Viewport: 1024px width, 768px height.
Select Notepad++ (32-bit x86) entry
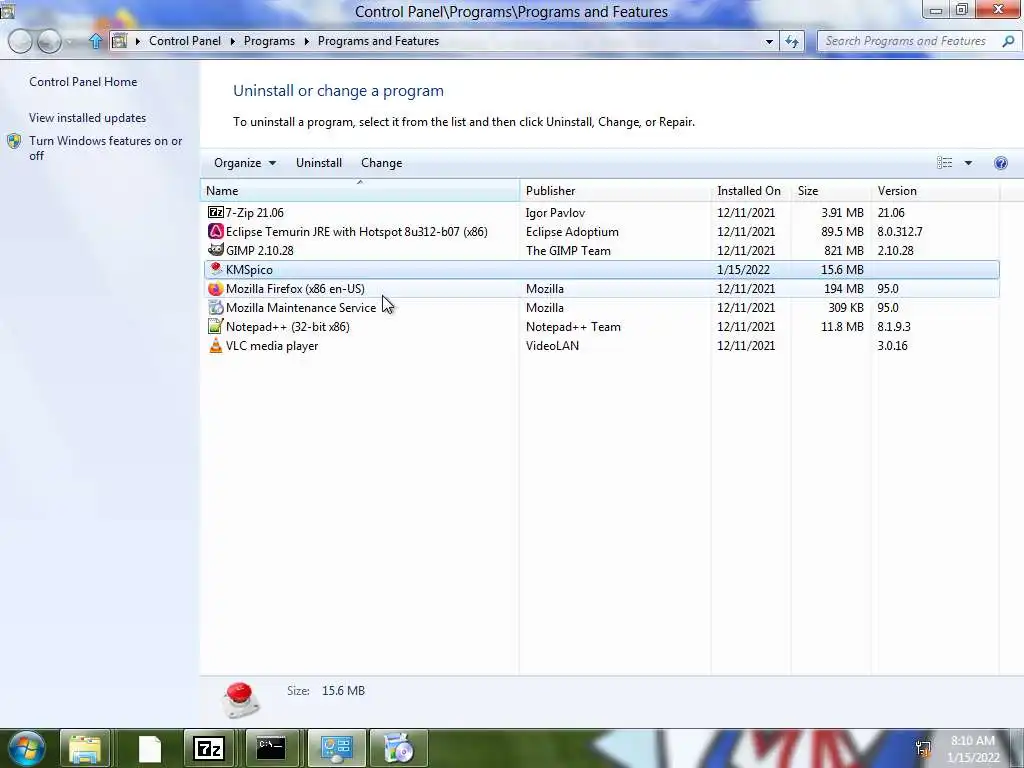[287, 326]
